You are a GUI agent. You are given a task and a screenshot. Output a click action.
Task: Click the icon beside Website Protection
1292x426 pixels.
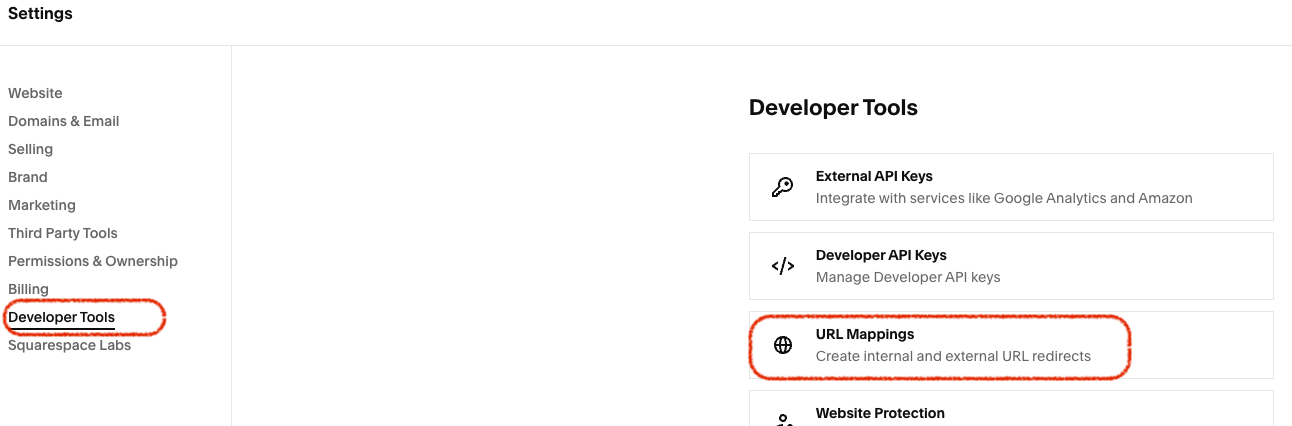point(783,419)
